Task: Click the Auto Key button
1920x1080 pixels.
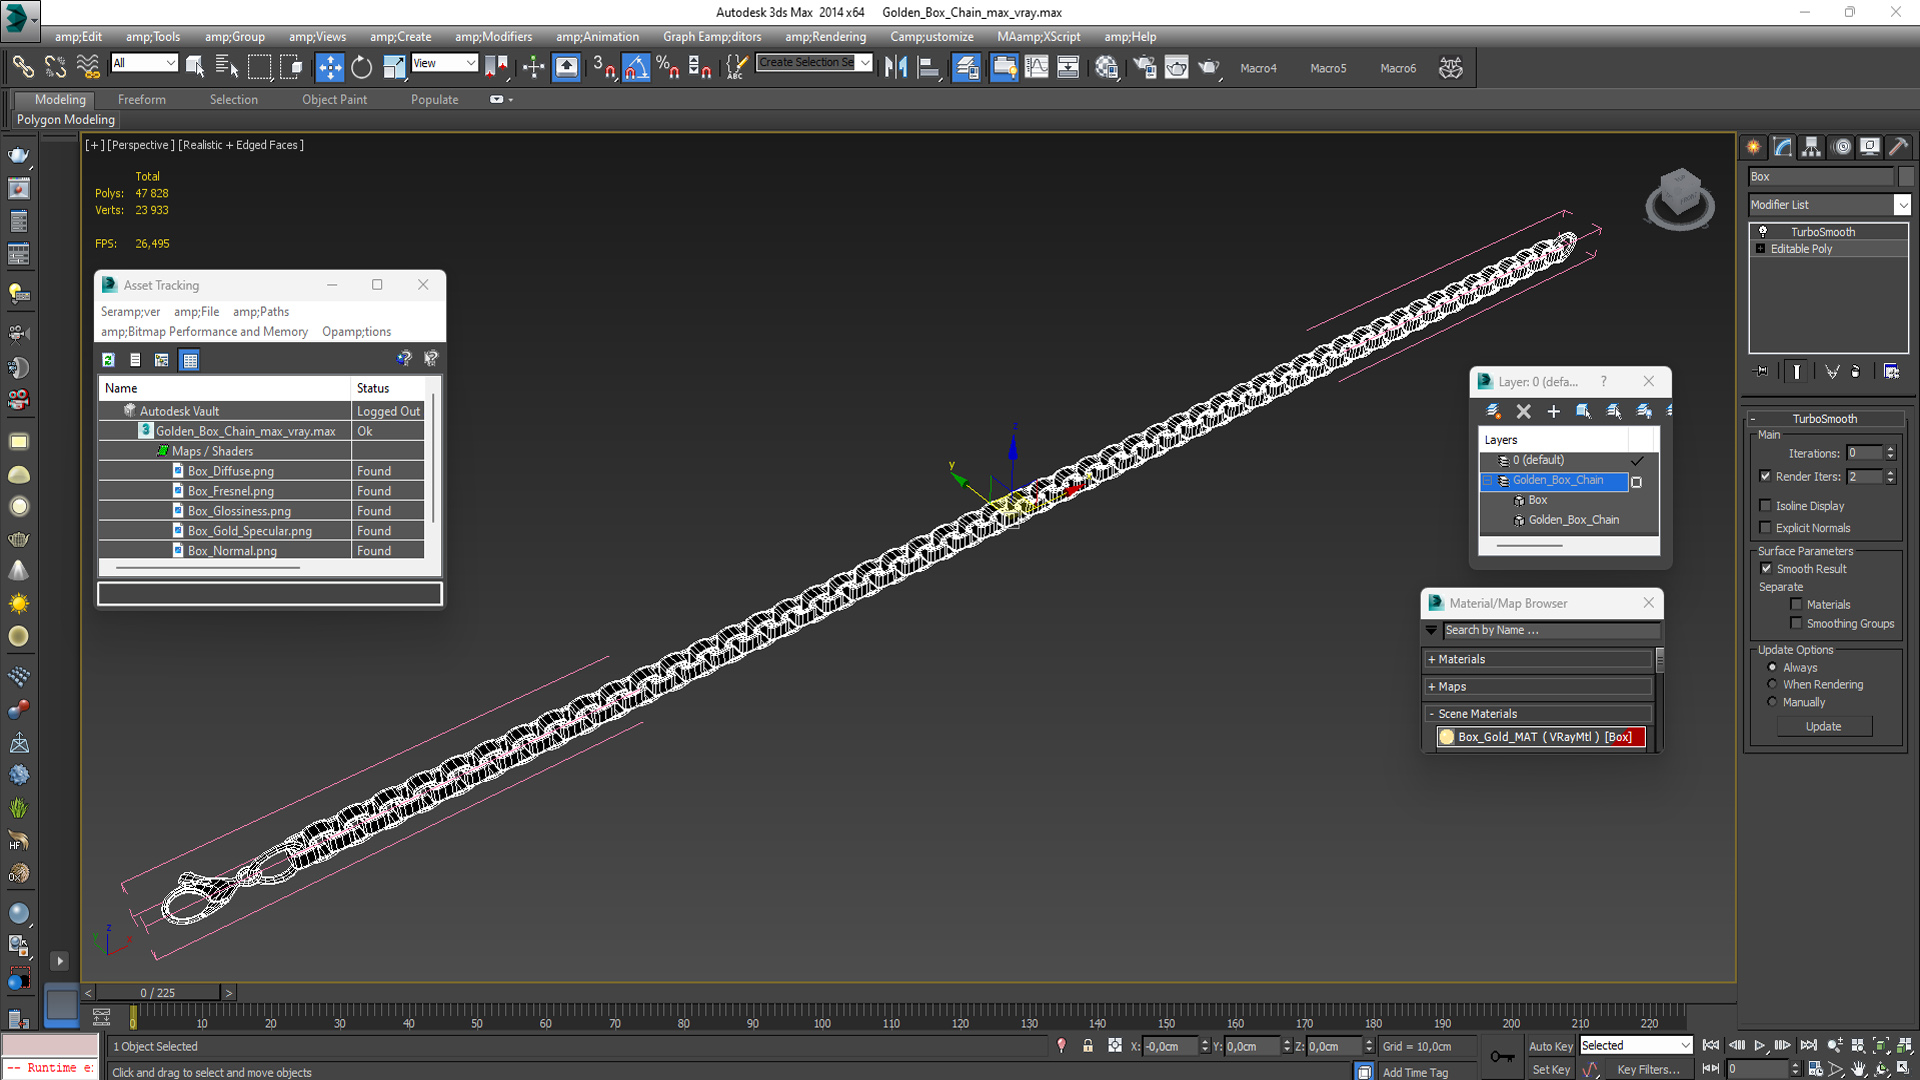Action: (1549, 1046)
